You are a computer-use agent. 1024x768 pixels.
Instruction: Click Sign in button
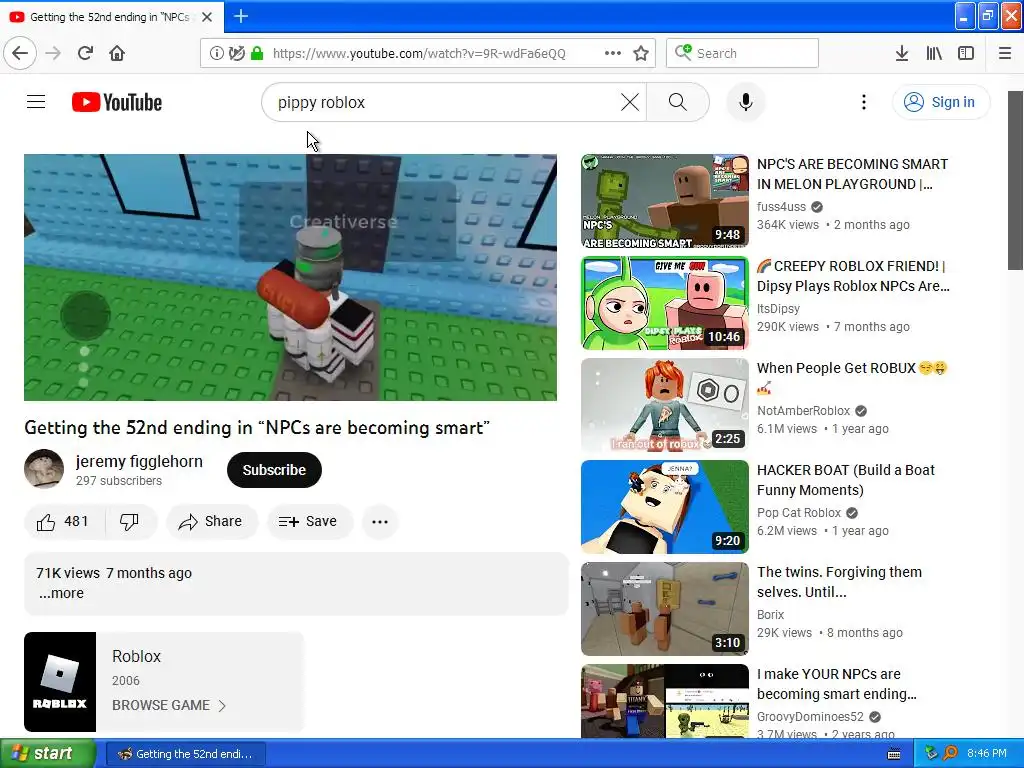[941, 102]
